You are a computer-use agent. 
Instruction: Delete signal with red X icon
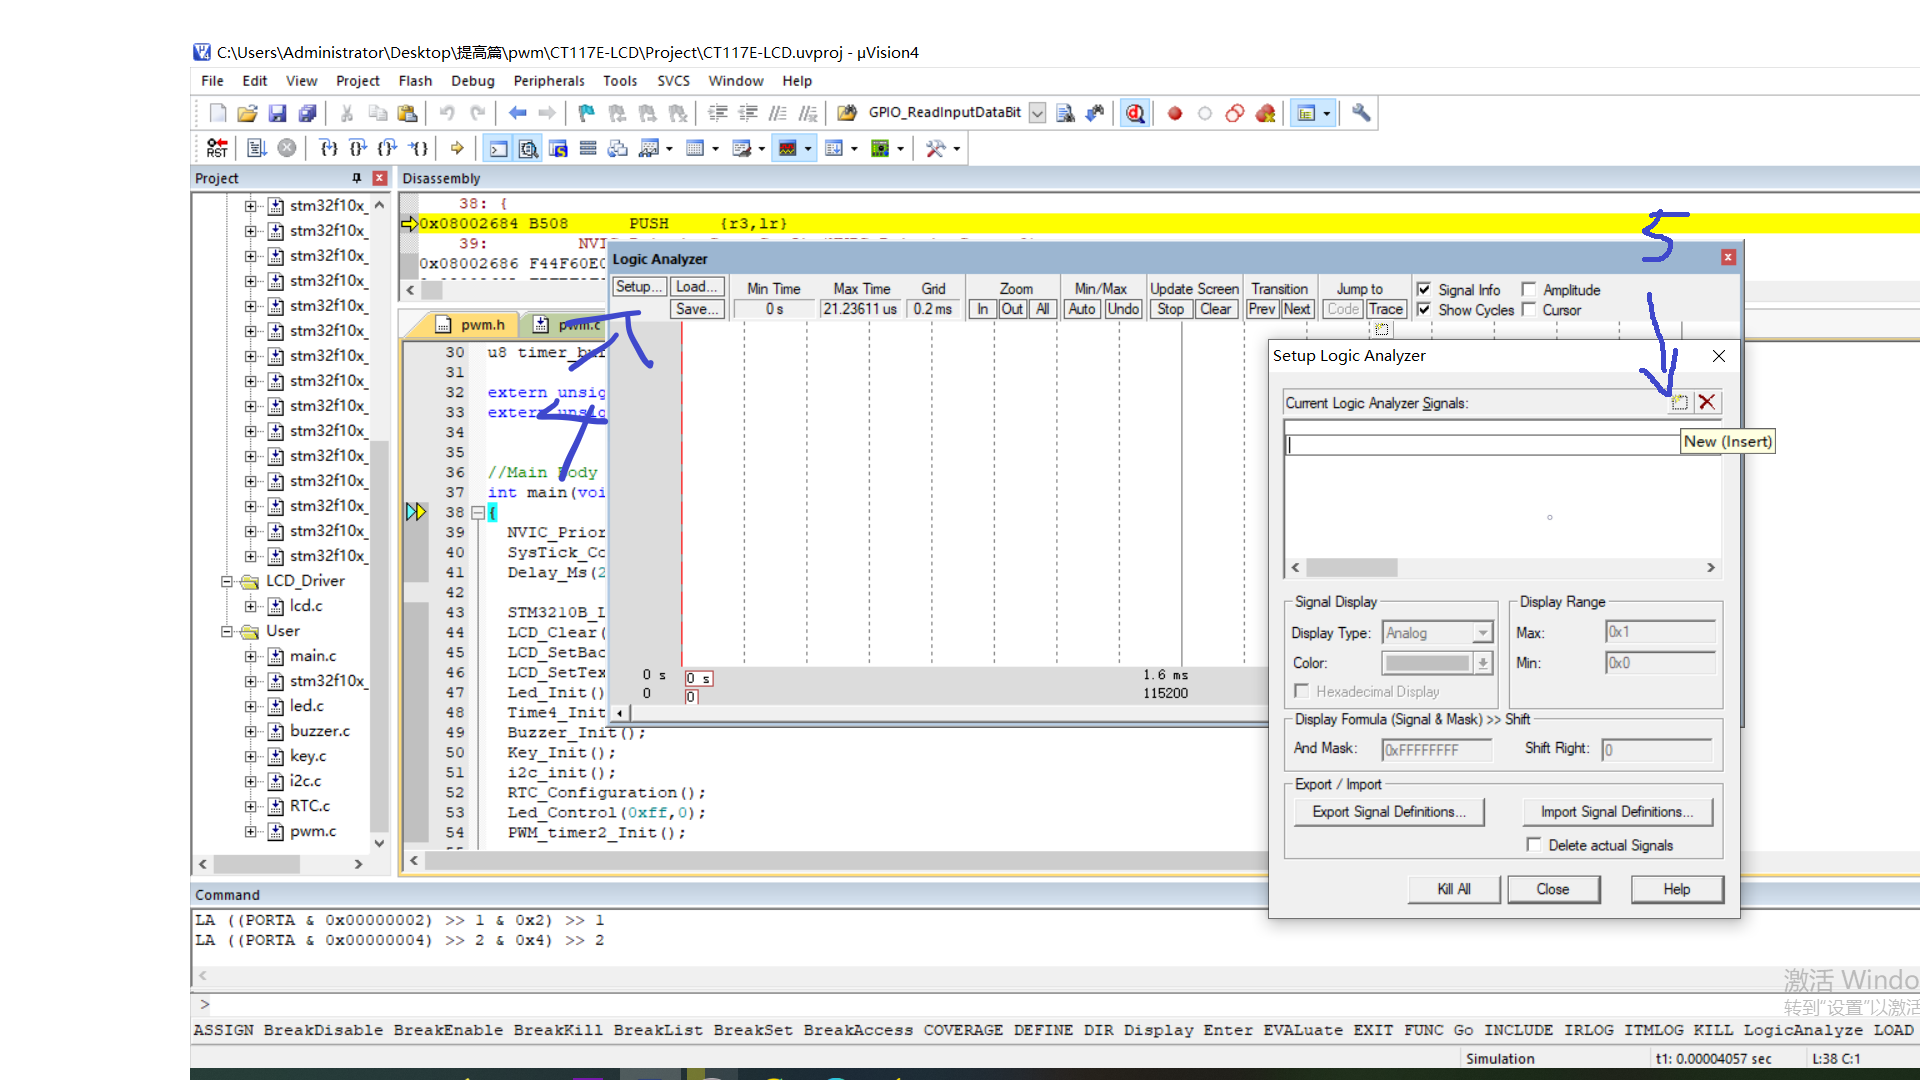tap(1707, 402)
